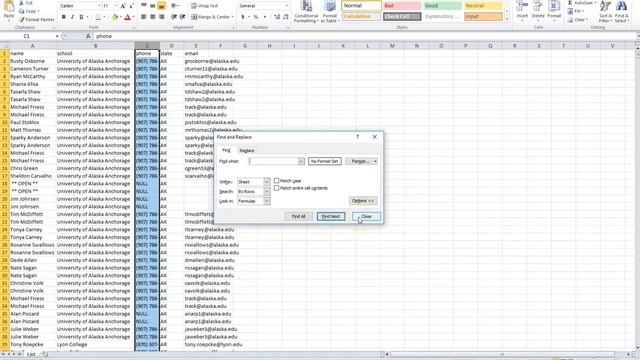The height and width of the screenshot is (360, 640).
Task: Expand the Name Box dropdown arrow
Action: (57, 36)
